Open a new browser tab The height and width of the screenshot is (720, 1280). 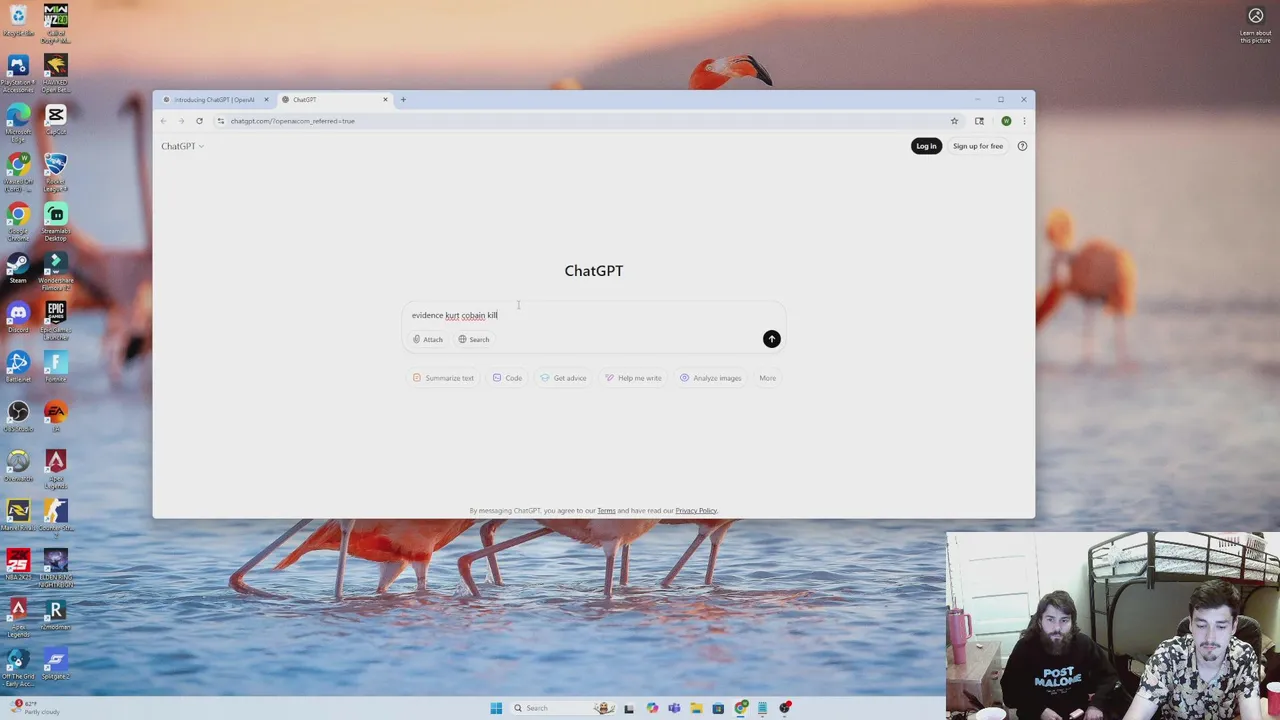point(403,100)
